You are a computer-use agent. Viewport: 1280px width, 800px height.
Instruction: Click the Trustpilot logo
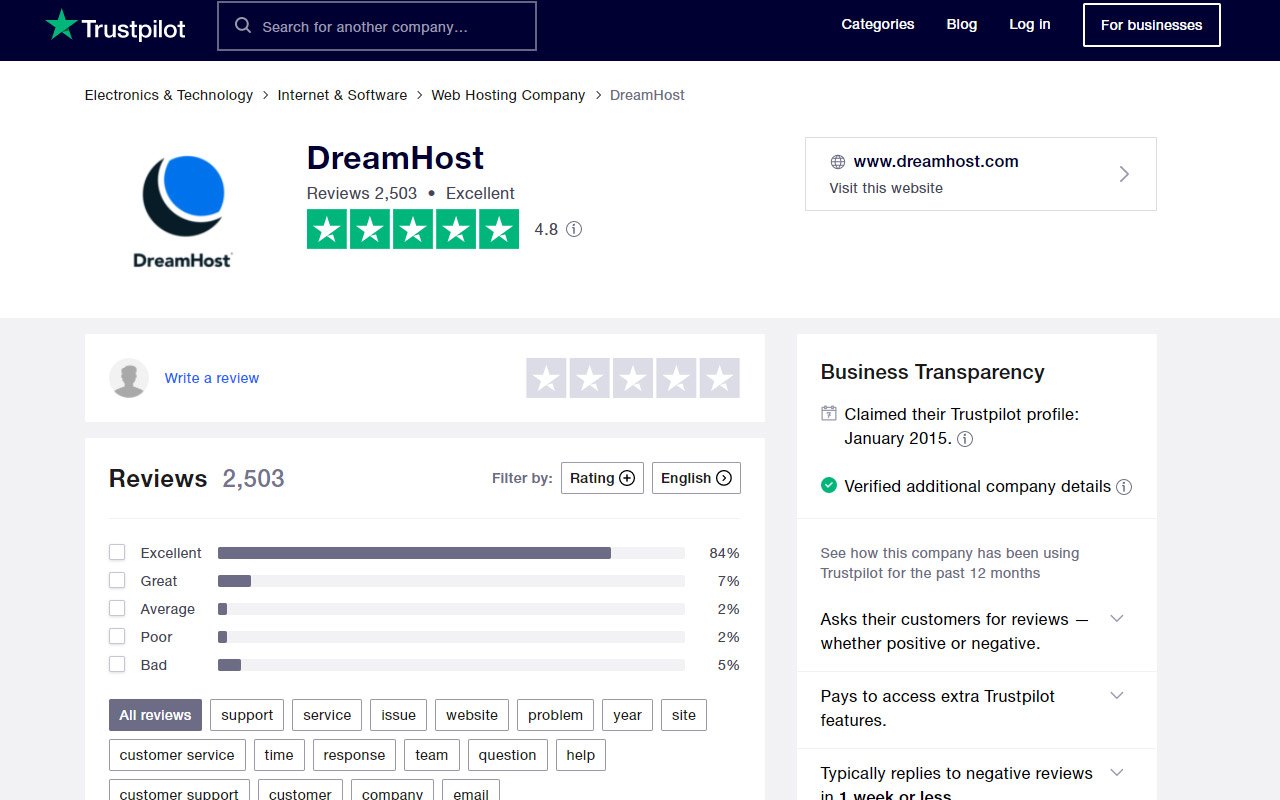[115, 26]
